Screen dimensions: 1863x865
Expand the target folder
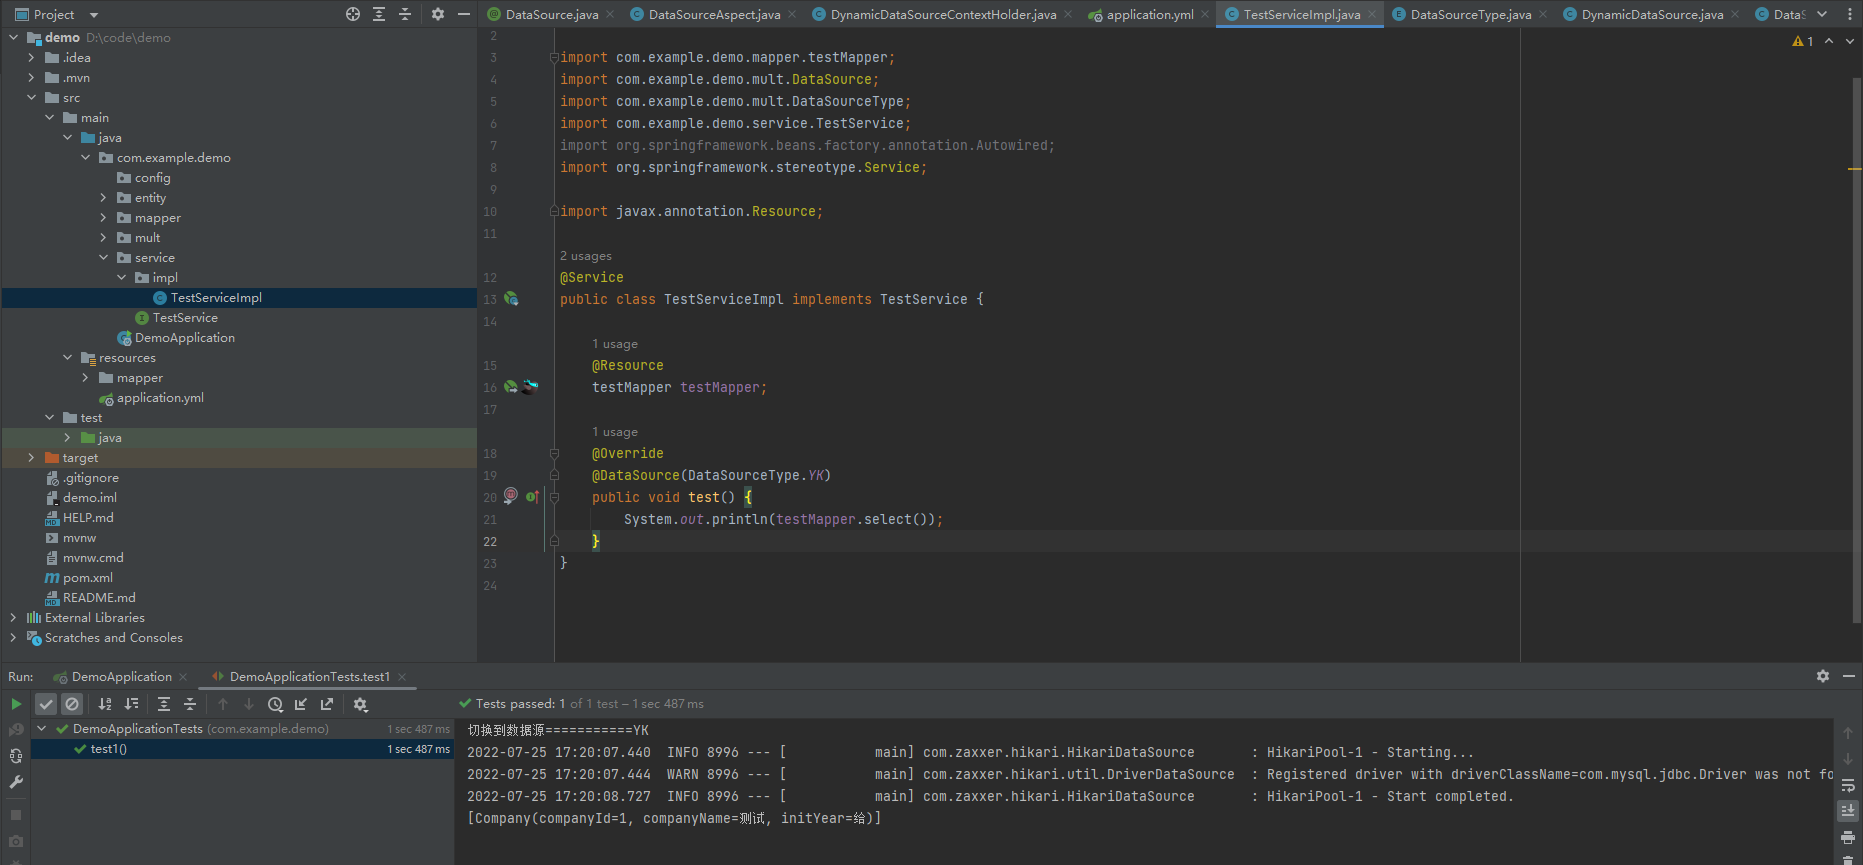31,458
